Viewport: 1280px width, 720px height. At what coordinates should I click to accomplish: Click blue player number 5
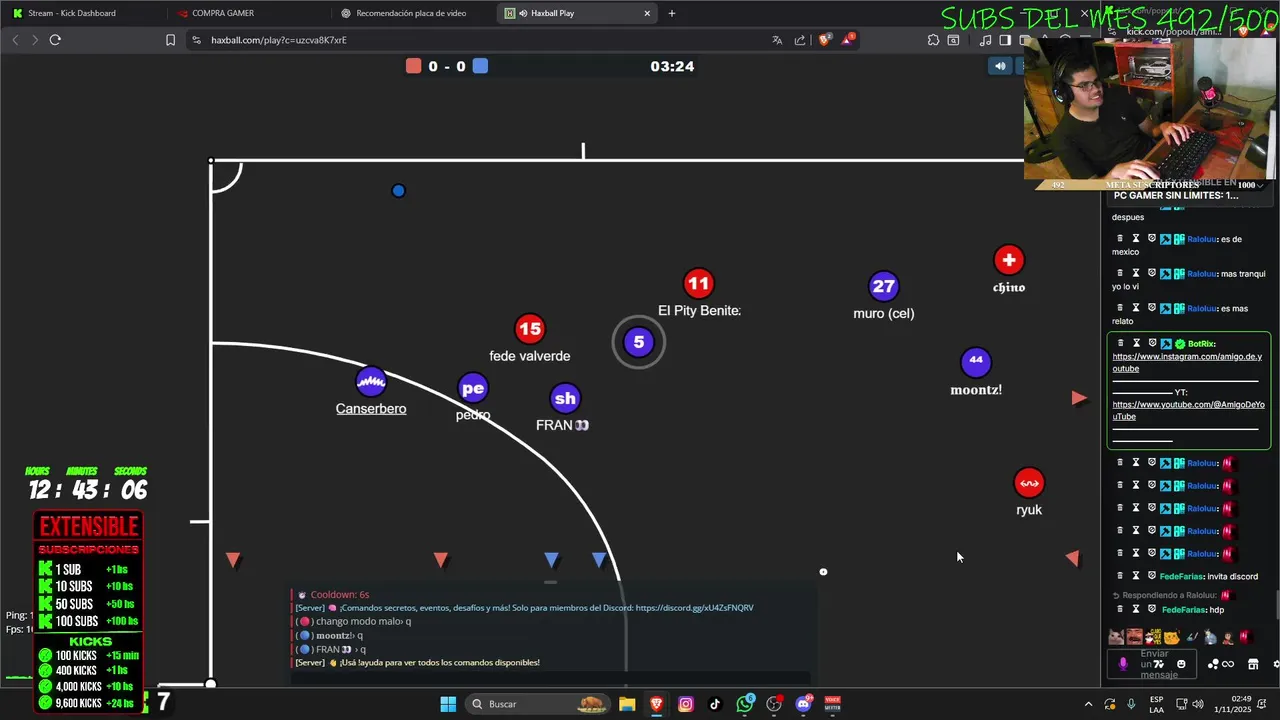coord(639,342)
